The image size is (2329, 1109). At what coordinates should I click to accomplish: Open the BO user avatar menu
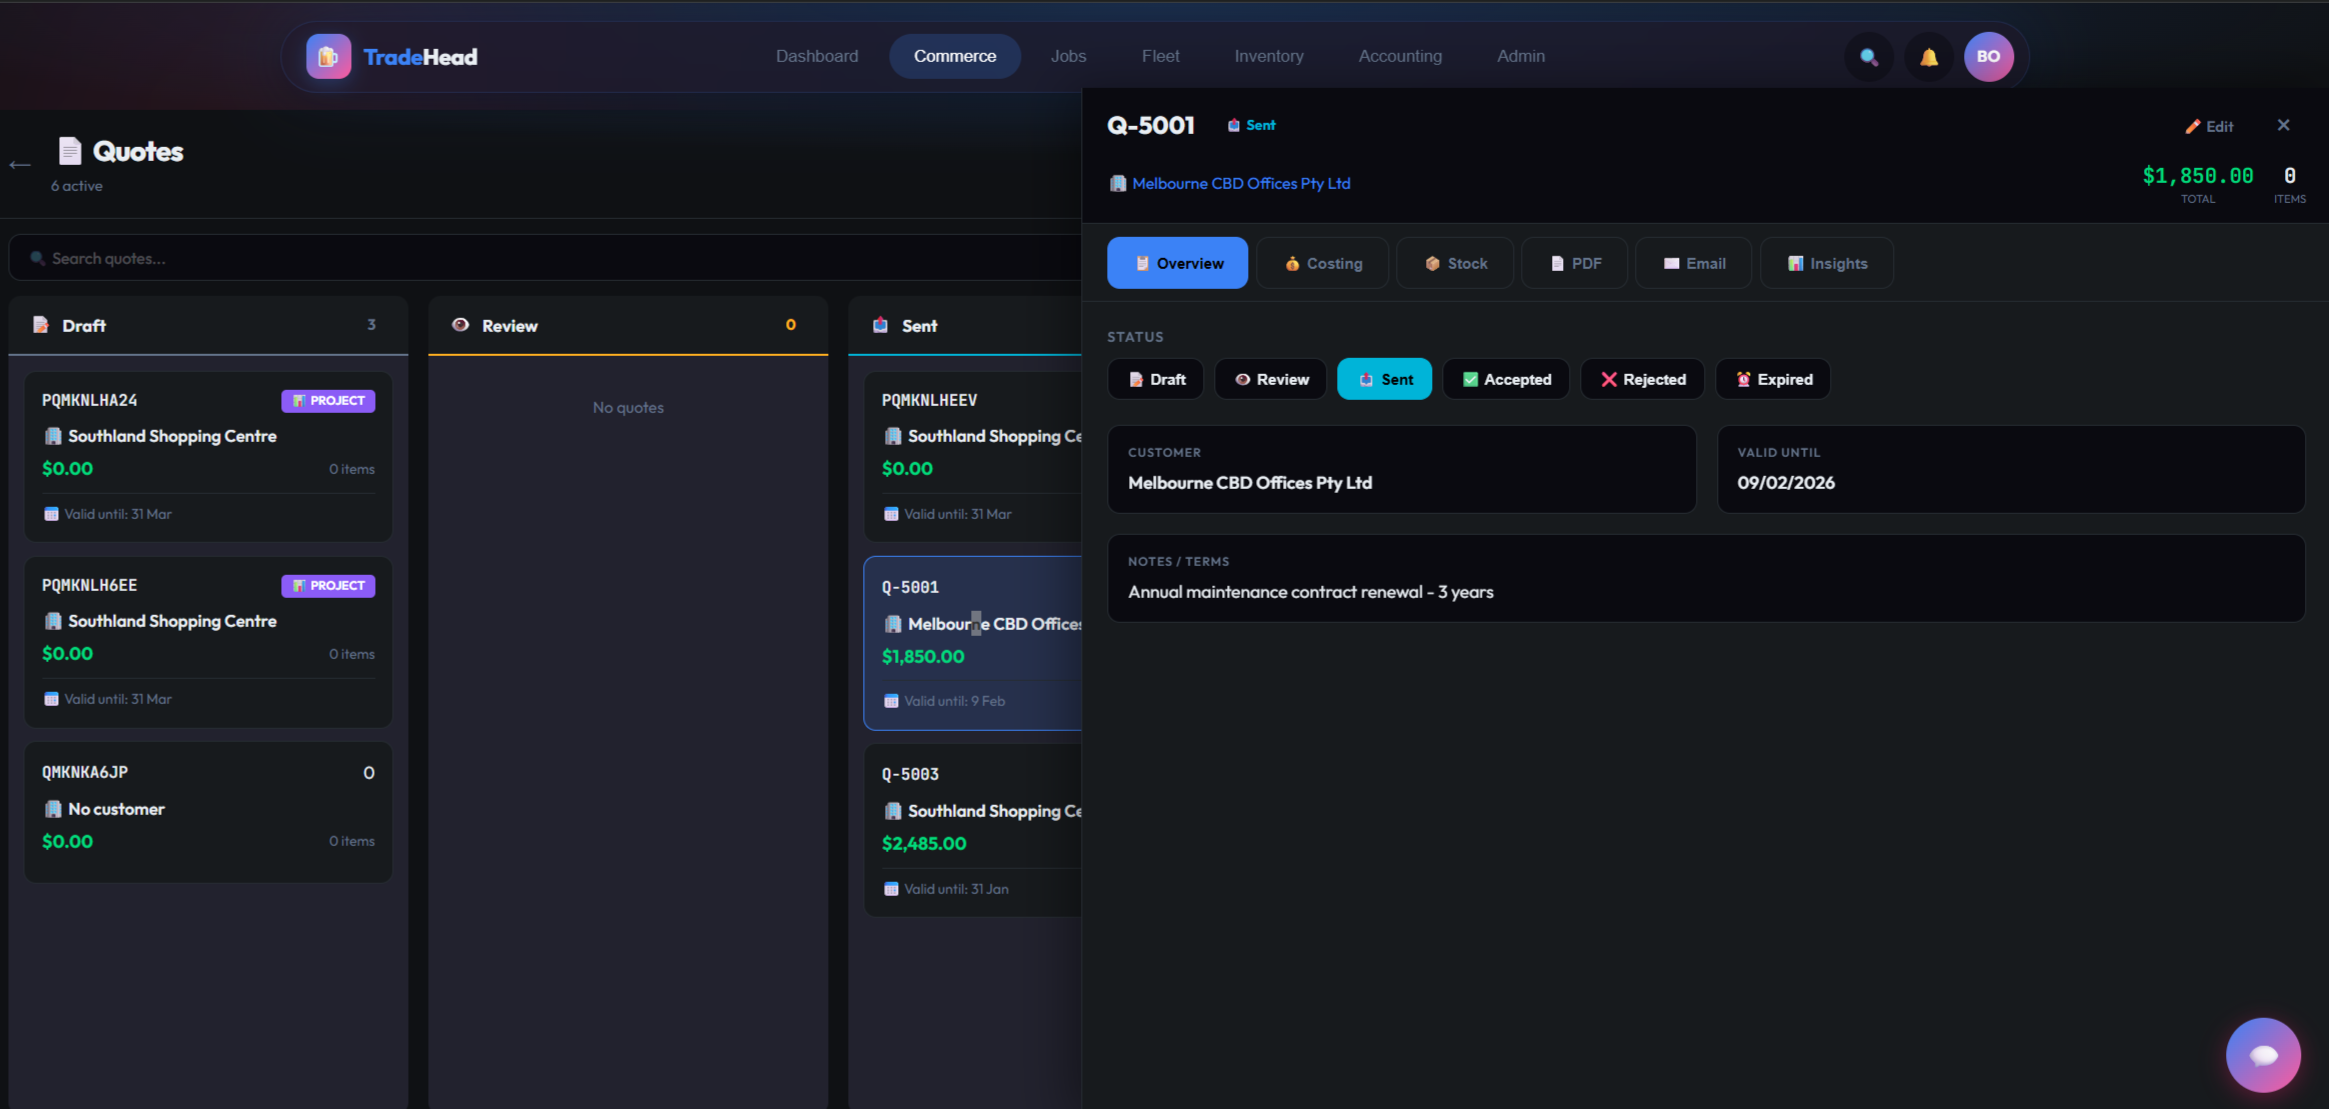1988,57
